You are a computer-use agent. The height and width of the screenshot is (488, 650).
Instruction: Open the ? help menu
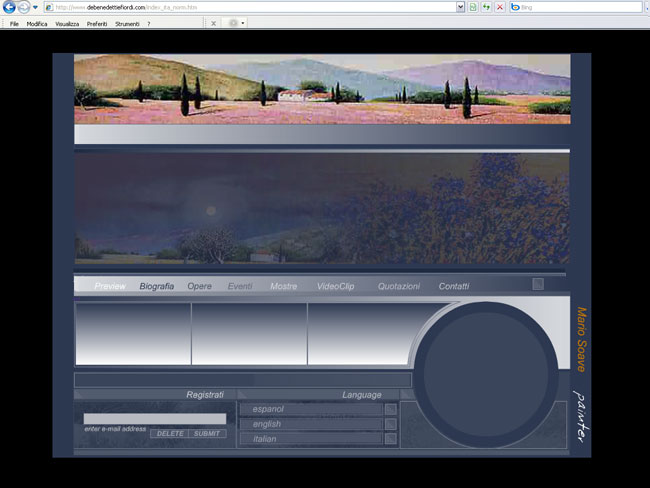[x=149, y=24]
